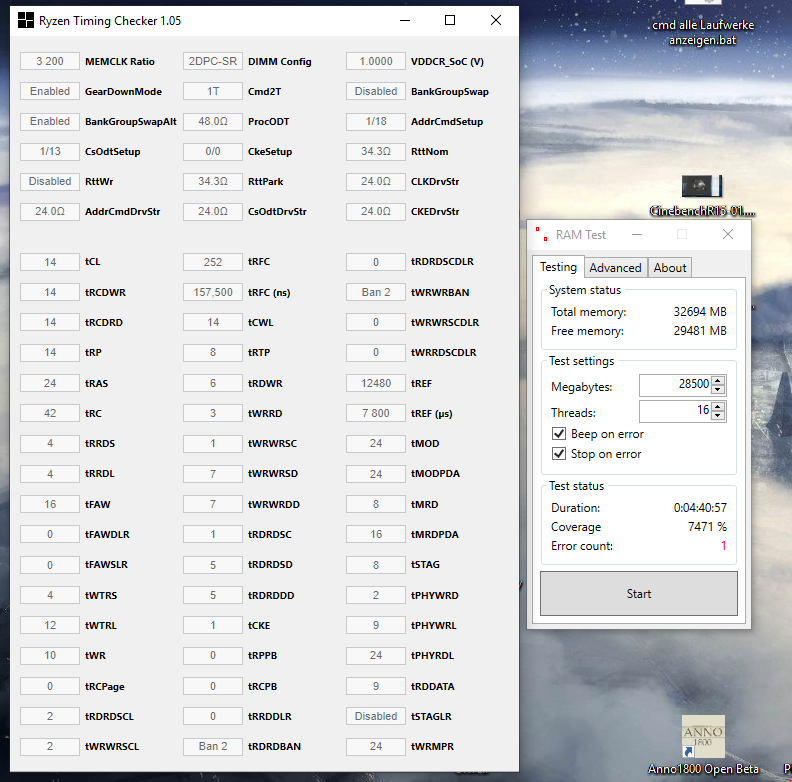Click the CLKDrvStr value 24.0Ω
Screen dimensions: 792x782
[376, 181]
